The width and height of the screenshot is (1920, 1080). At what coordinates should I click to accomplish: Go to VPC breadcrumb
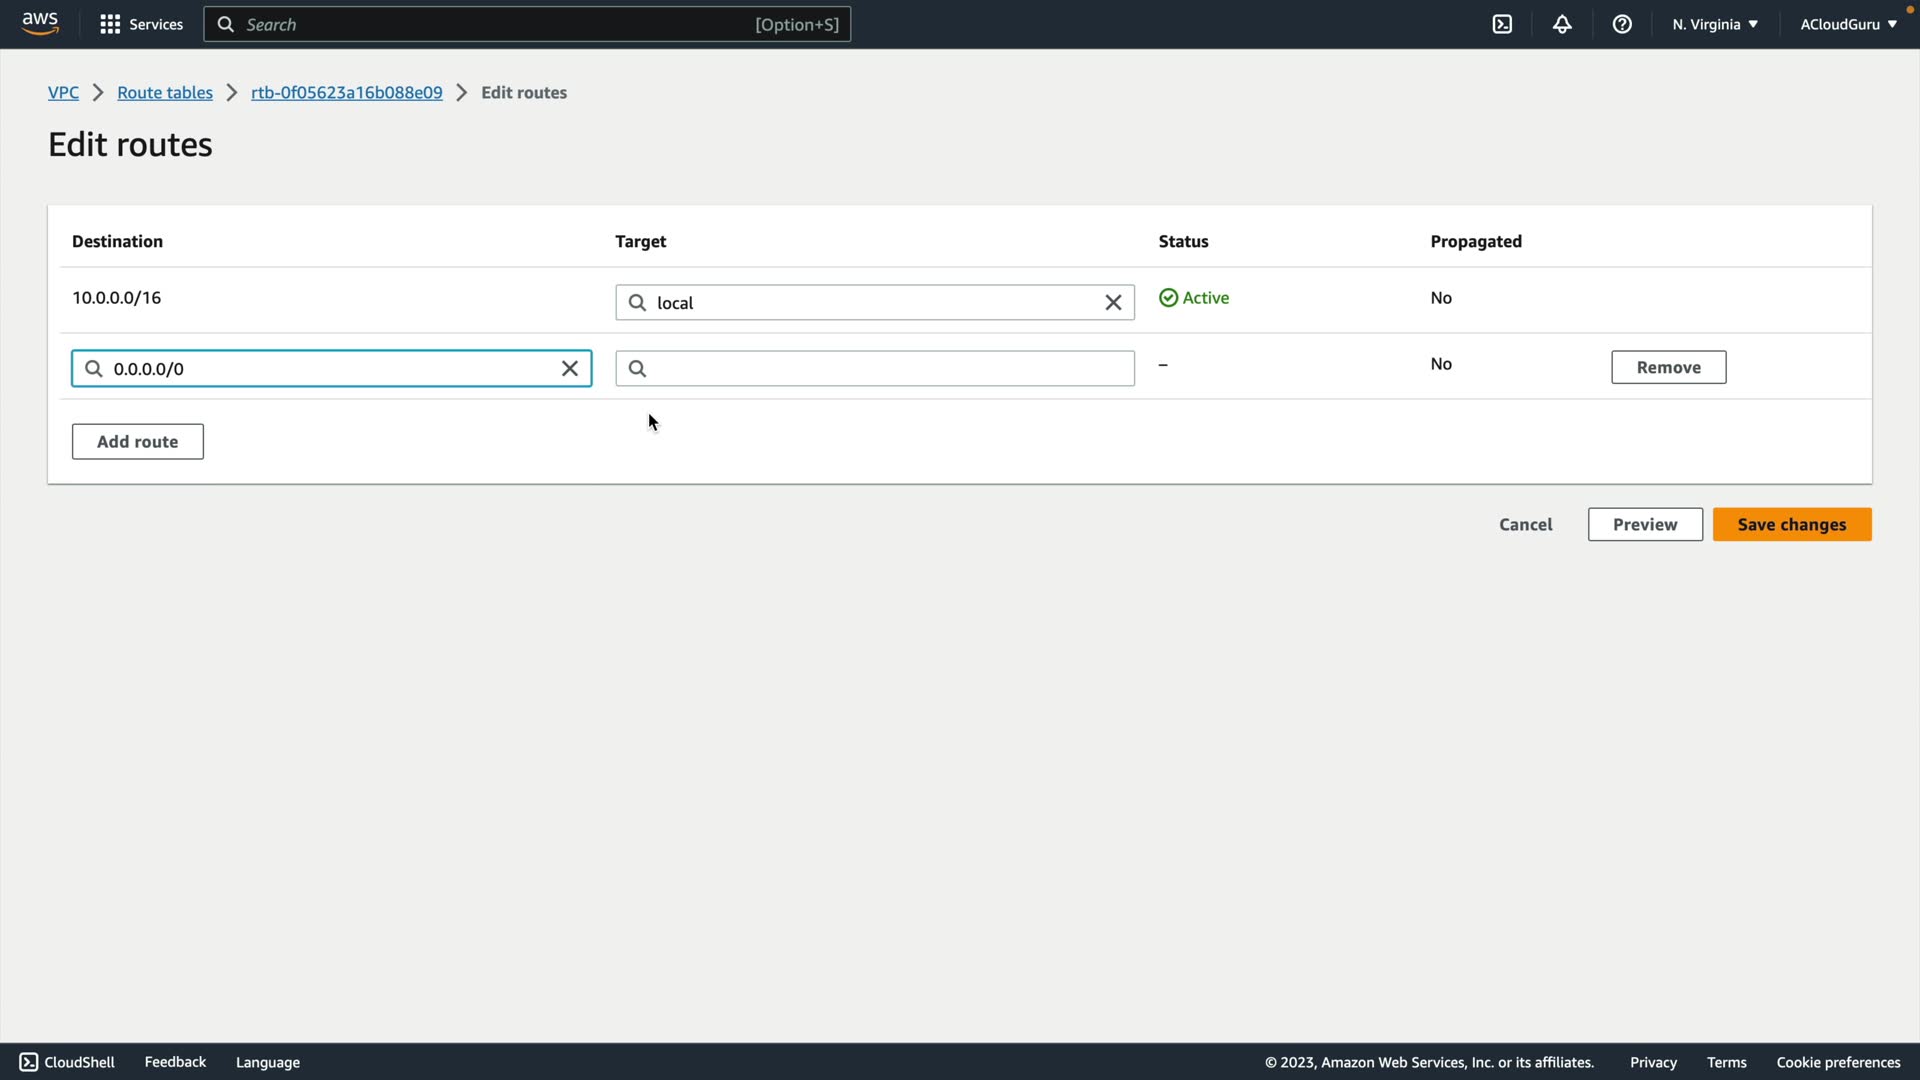(x=63, y=92)
